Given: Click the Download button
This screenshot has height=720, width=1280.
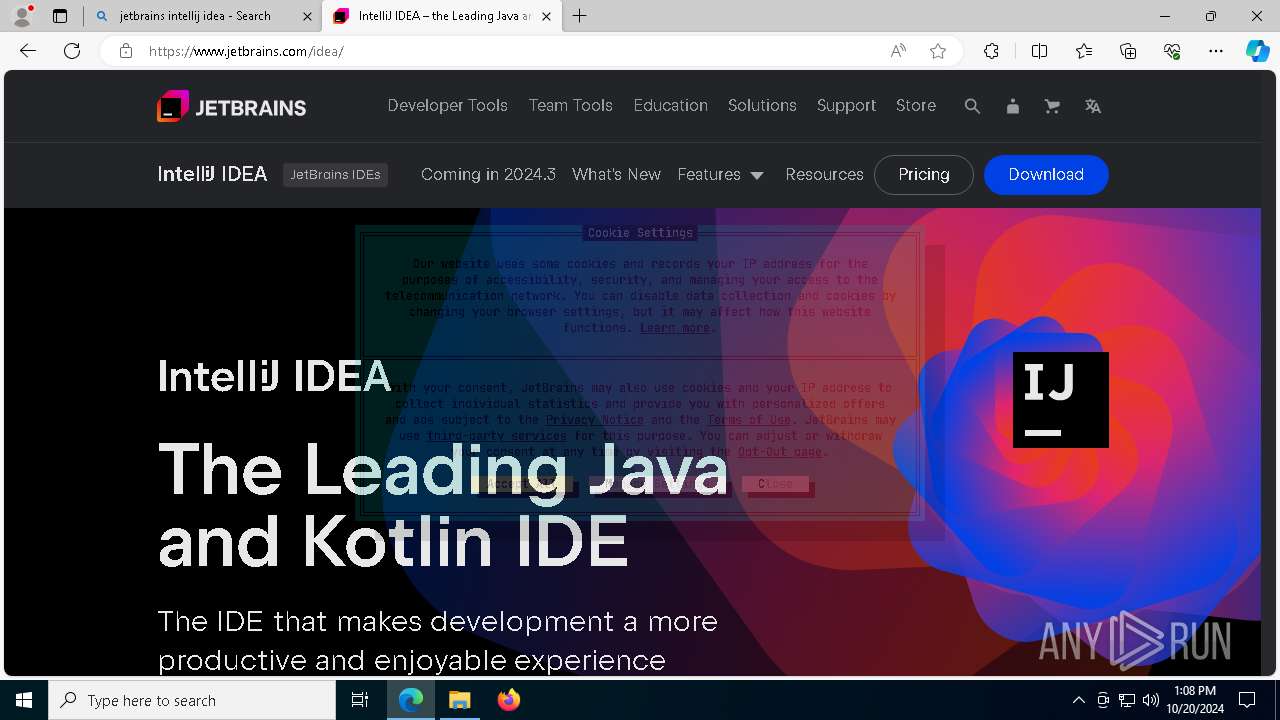Looking at the screenshot, I should (x=1046, y=175).
